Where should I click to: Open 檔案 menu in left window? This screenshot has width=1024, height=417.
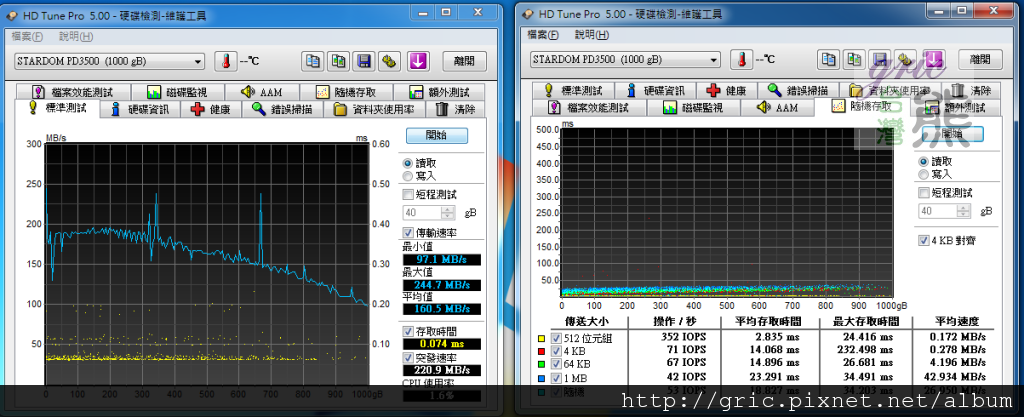click(x=28, y=37)
